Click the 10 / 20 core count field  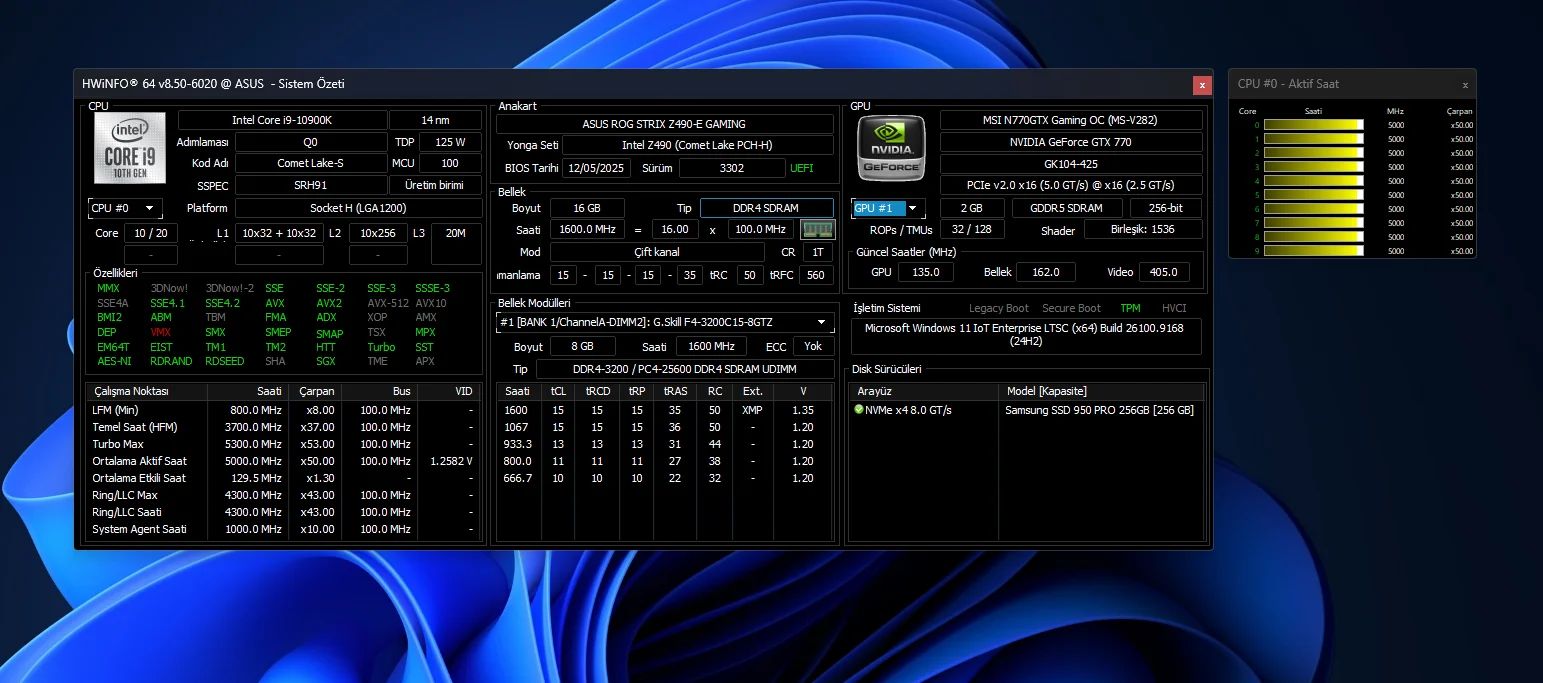coord(150,233)
